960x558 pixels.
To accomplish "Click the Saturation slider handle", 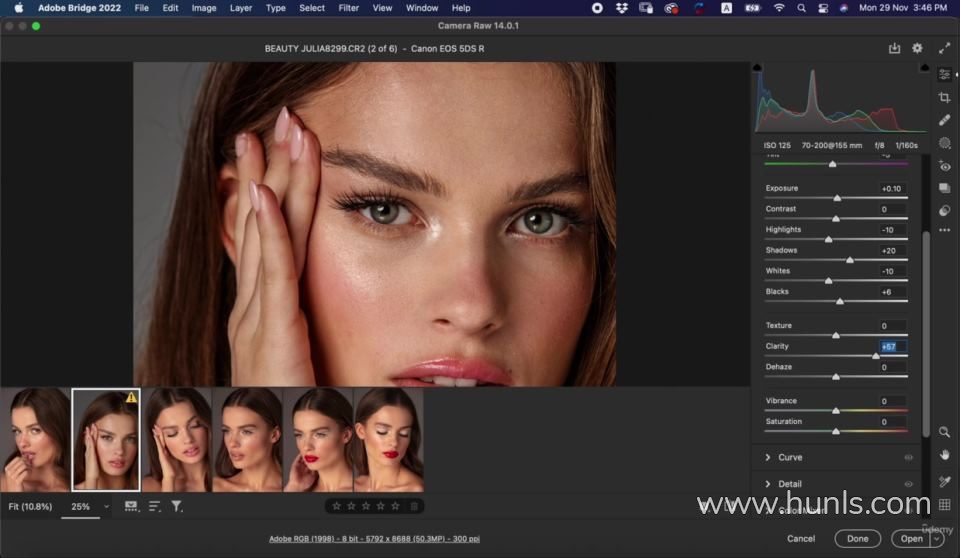I will [x=836, y=431].
